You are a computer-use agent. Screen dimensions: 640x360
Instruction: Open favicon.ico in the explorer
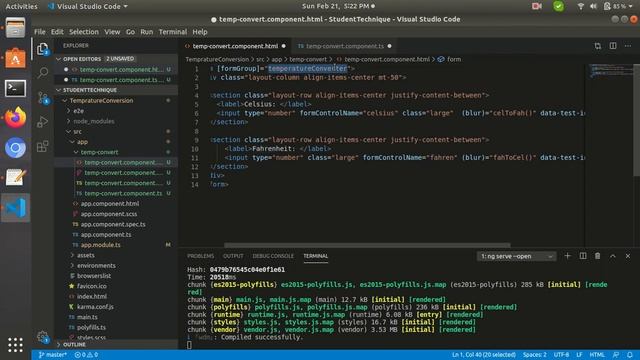tap(91, 286)
